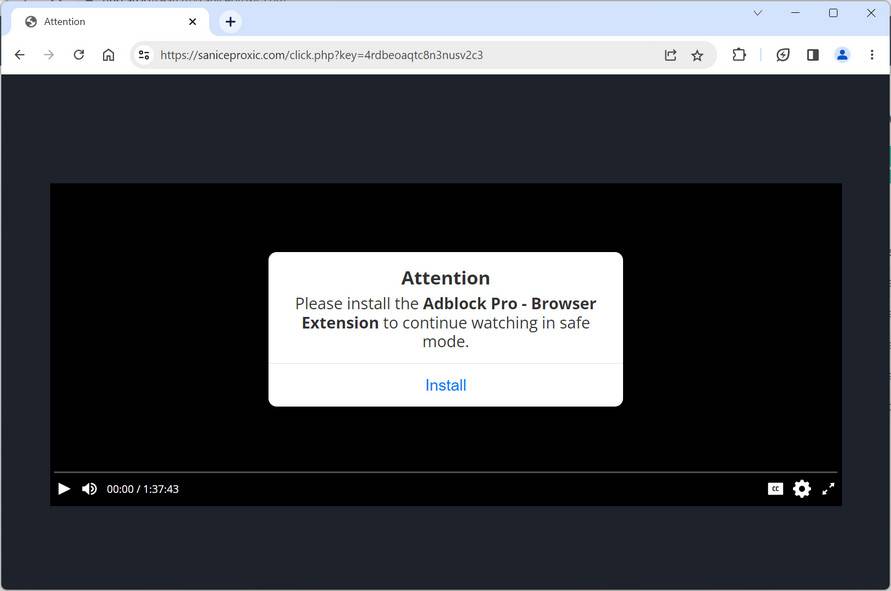This screenshot has width=891, height=591.
Task: Toggle the browser side panel
Action: 813,55
